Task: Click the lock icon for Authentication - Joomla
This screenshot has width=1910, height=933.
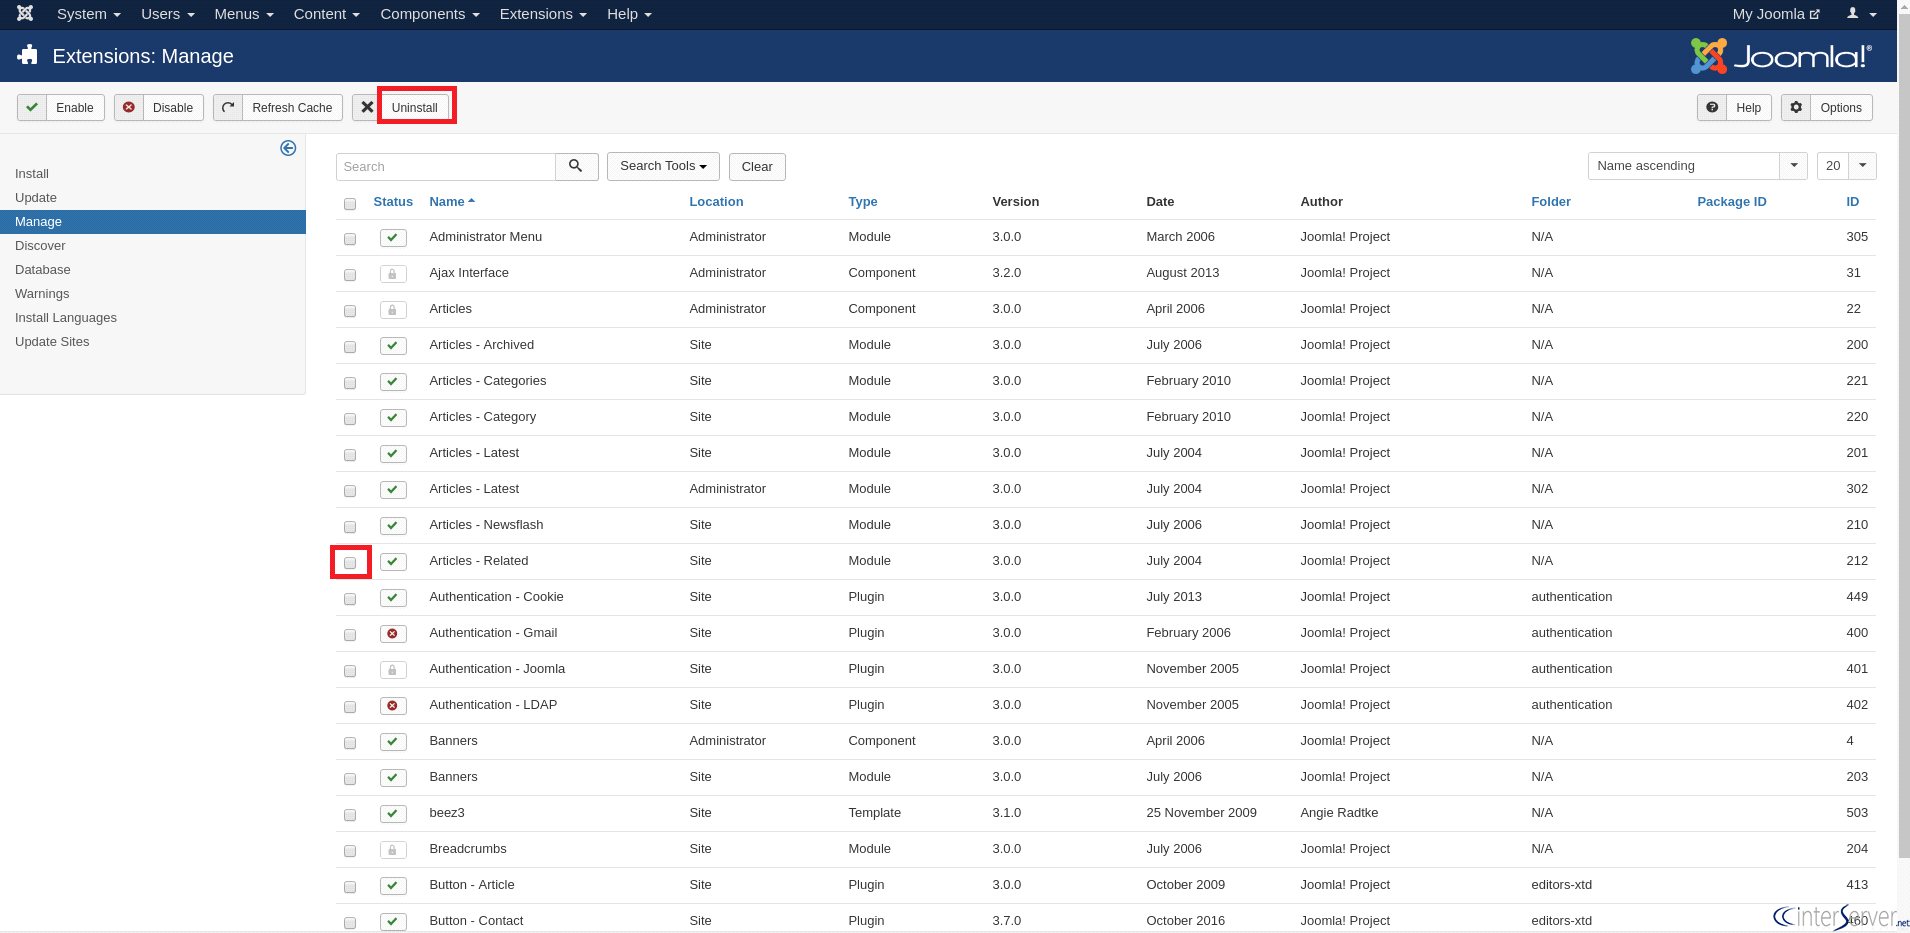Action: pyautogui.click(x=393, y=670)
